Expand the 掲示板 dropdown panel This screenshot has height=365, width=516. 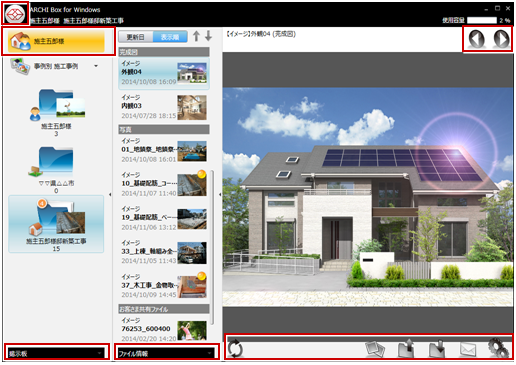coord(56,353)
